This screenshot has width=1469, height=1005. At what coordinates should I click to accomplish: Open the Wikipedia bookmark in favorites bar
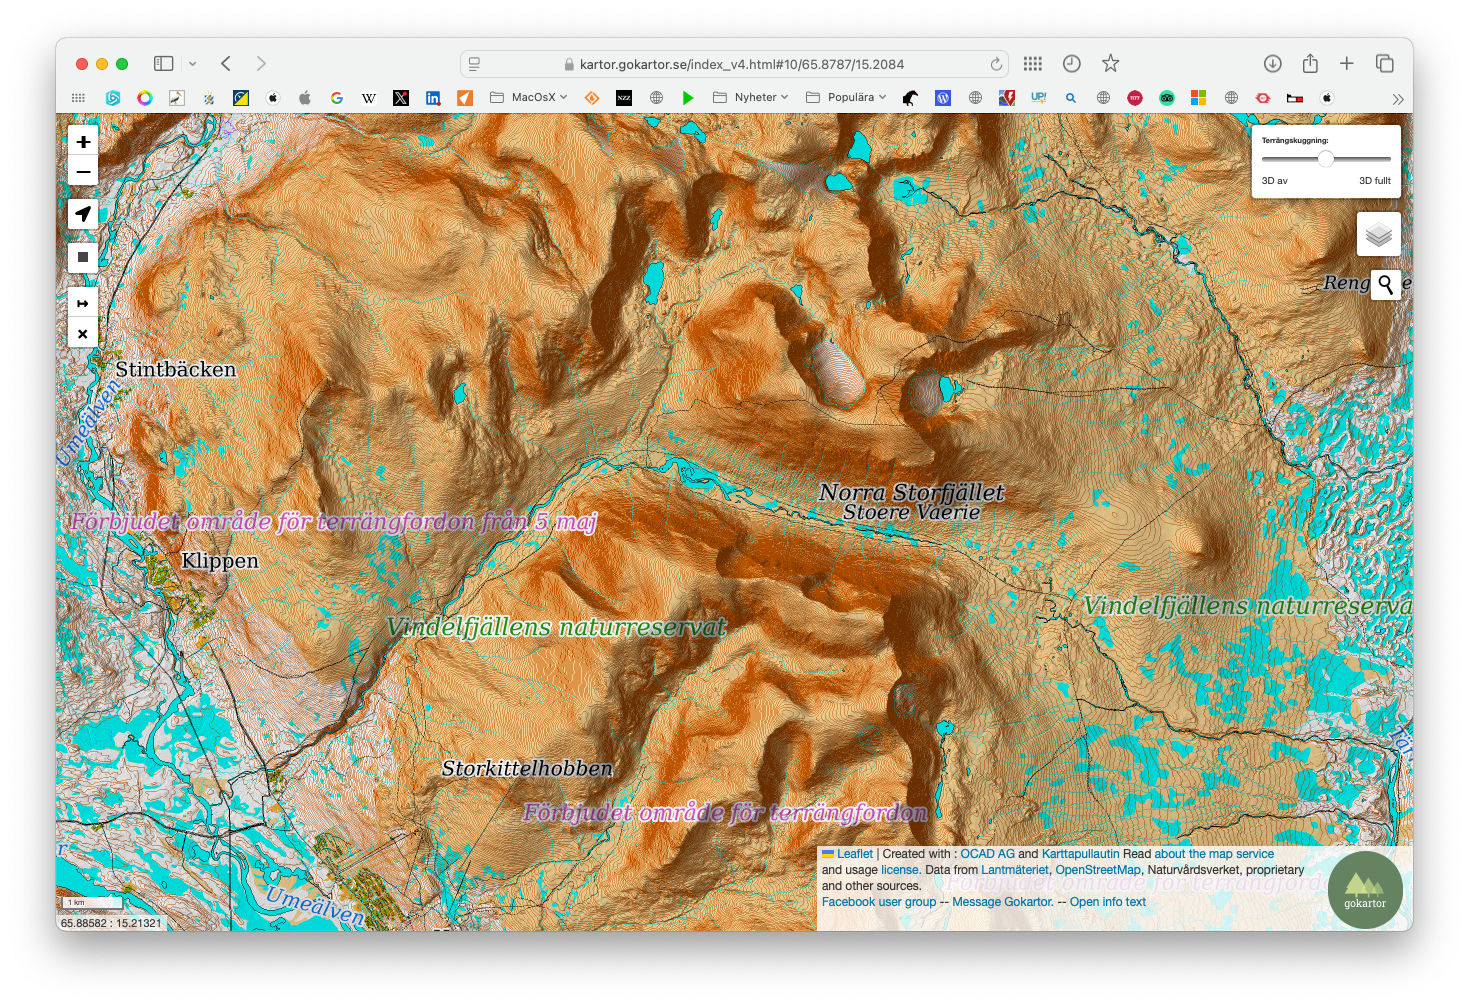coord(369,98)
